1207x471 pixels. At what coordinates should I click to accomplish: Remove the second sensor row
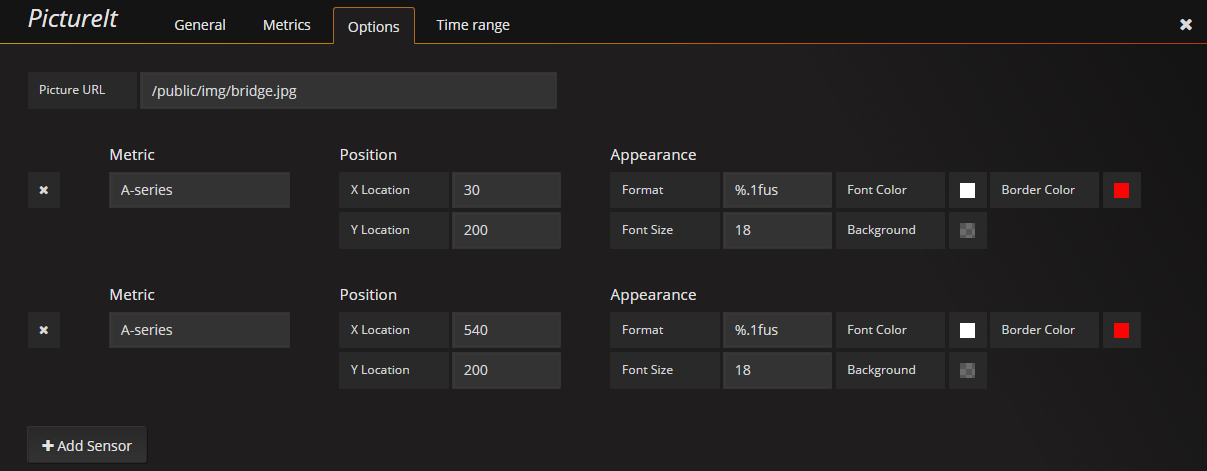coord(43,330)
